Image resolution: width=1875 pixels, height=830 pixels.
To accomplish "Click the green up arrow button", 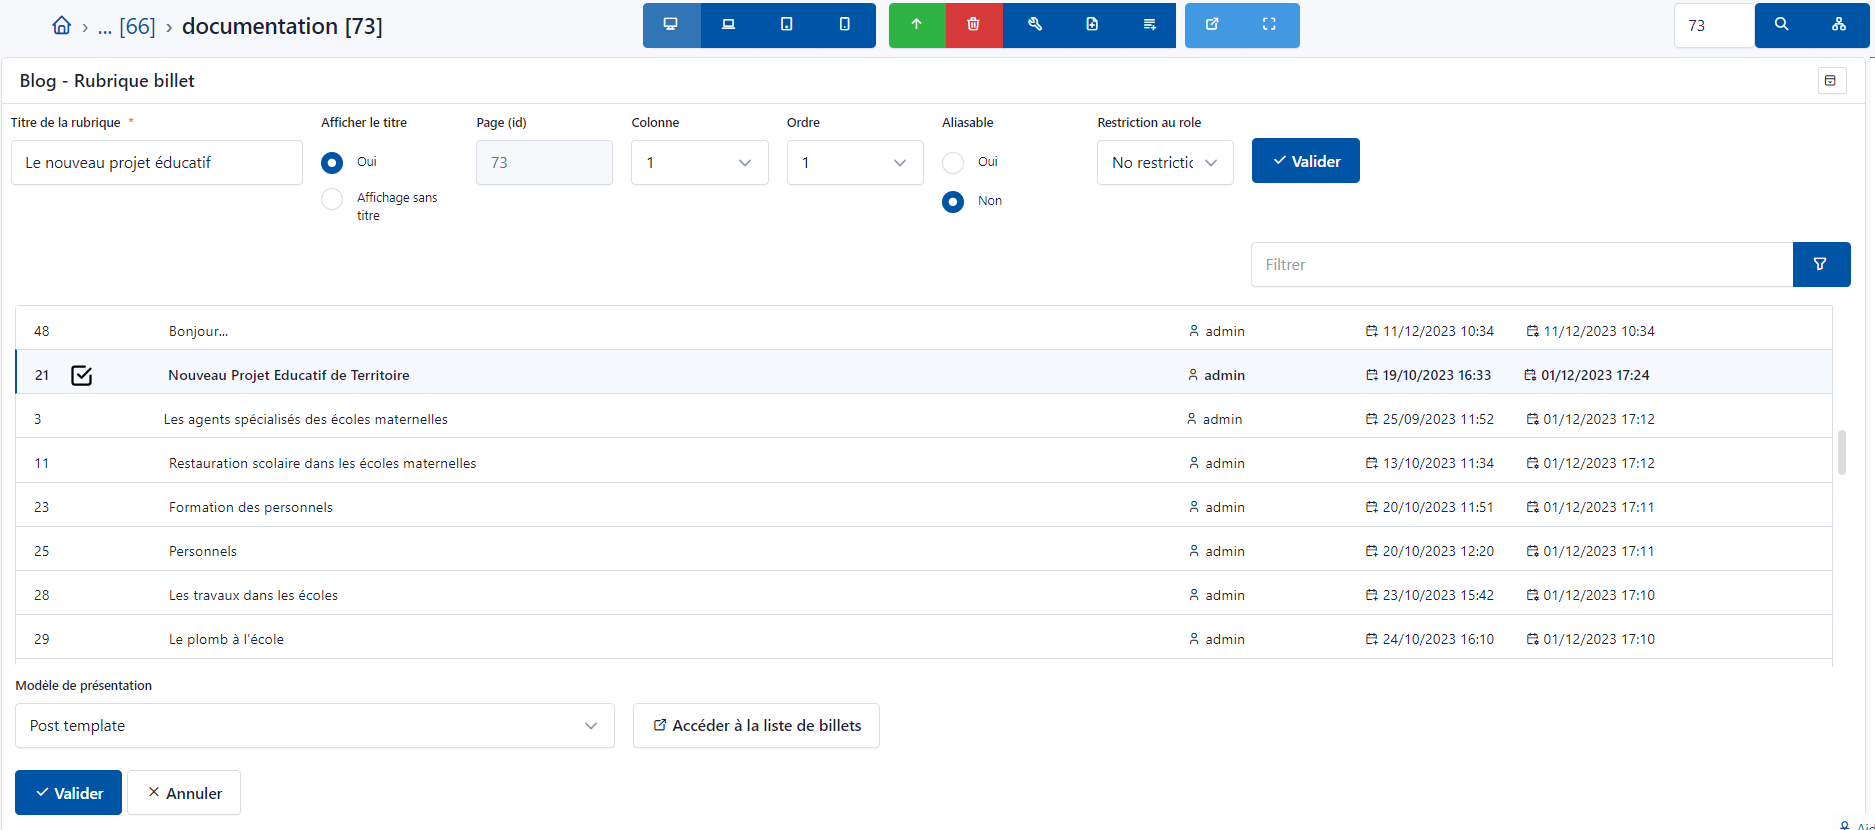I will [916, 25].
